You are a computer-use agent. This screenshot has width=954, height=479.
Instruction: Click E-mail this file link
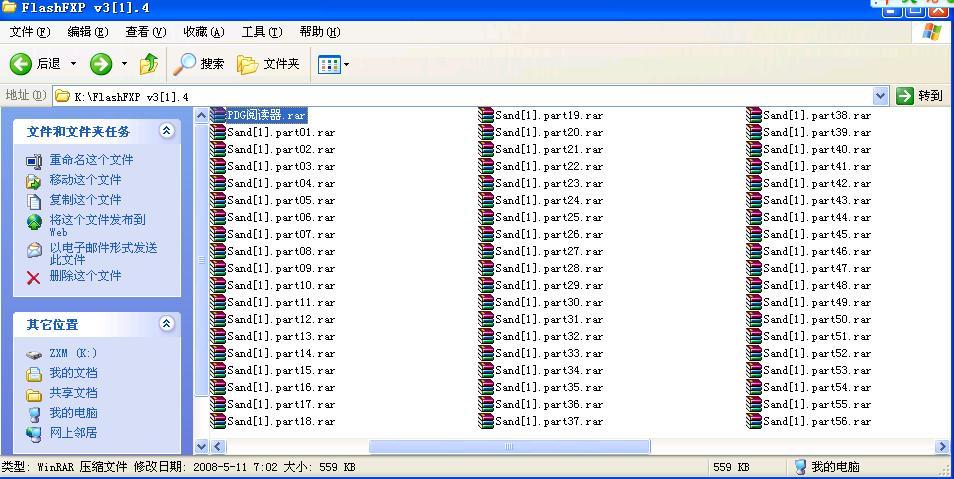pyautogui.click(x=103, y=254)
